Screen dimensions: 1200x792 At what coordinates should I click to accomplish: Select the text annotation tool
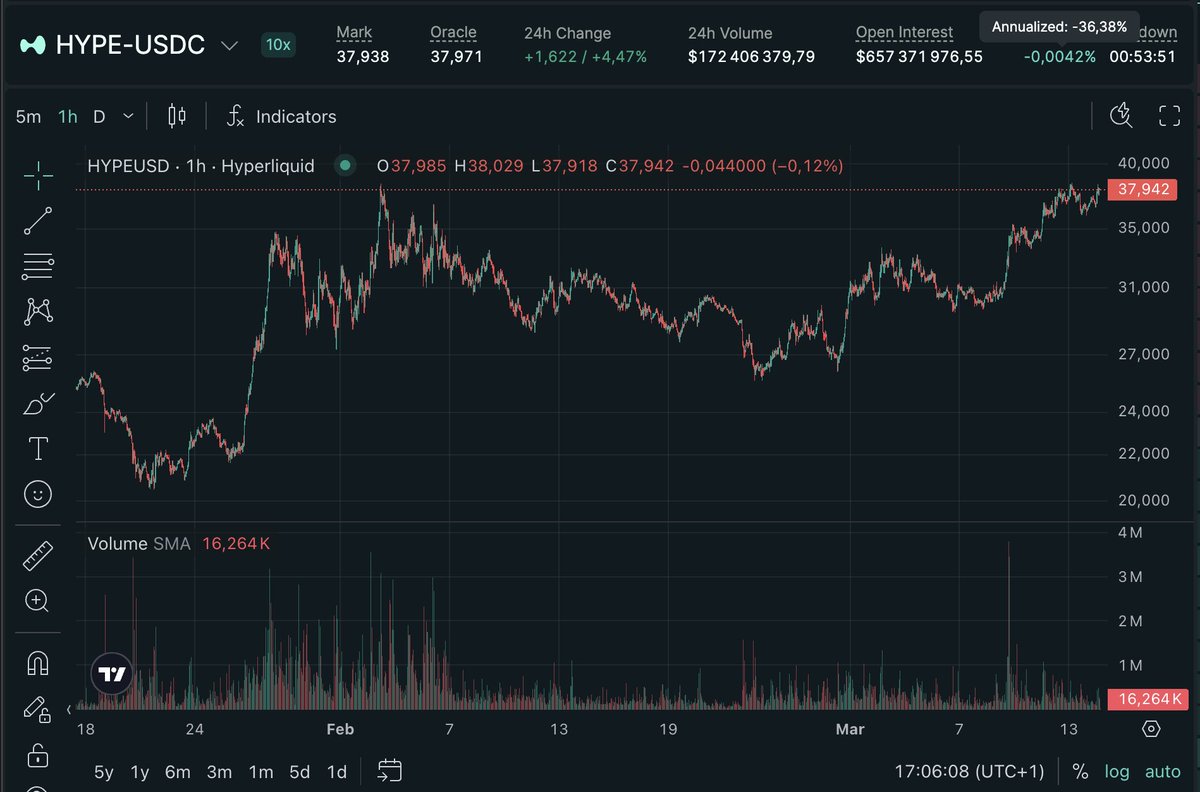tap(38, 449)
